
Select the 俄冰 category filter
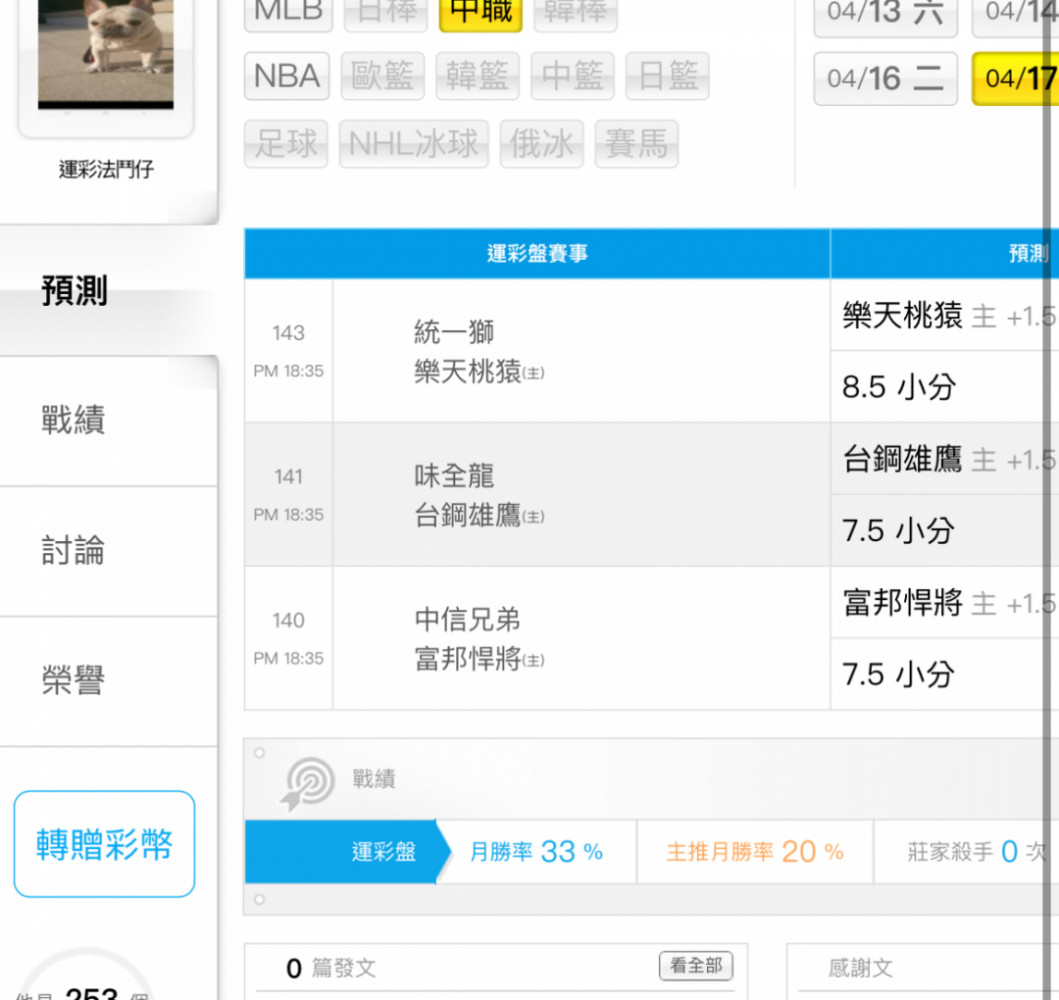542,144
